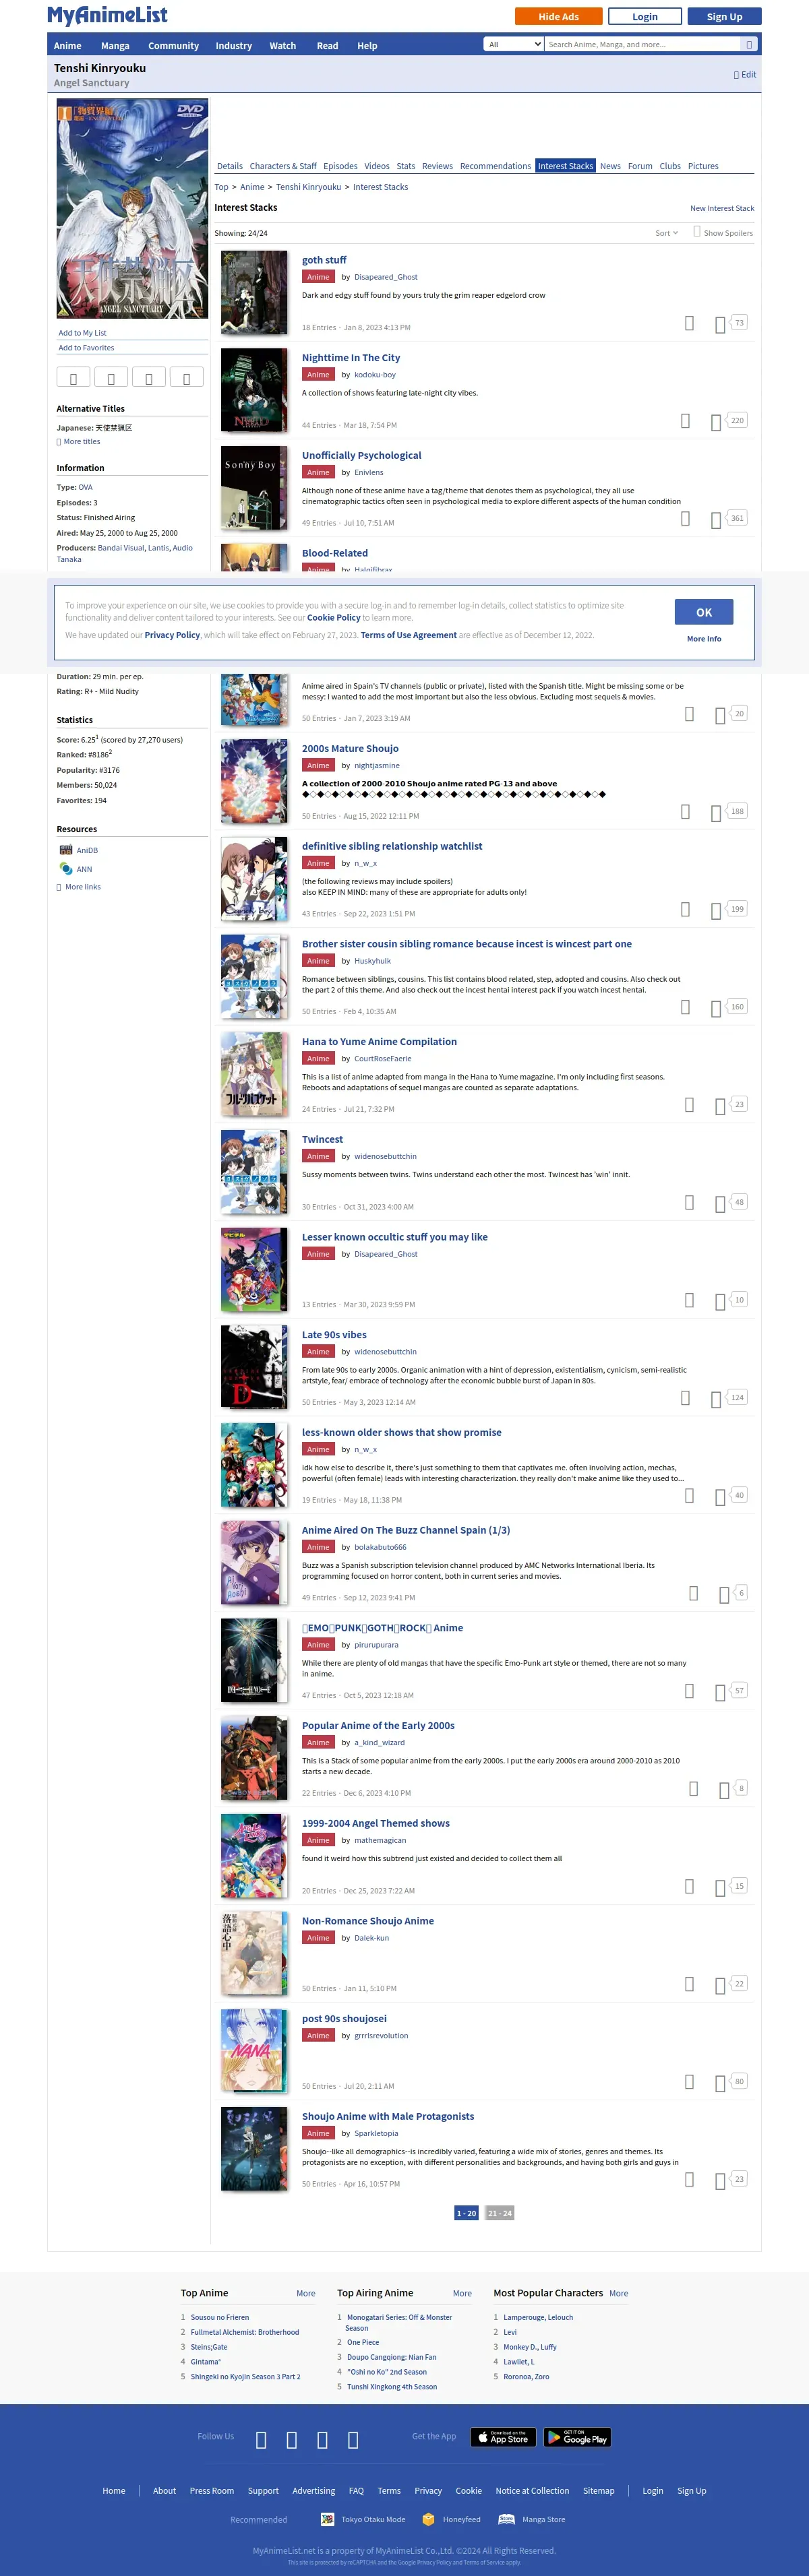This screenshot has height=2576, width=809.
Task: Click More beside Top Airing Anime
Action: 462,2293
